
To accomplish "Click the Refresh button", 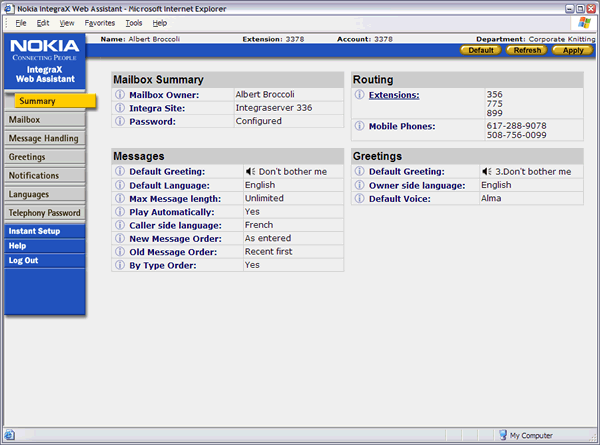I will [x=527, y=50].
